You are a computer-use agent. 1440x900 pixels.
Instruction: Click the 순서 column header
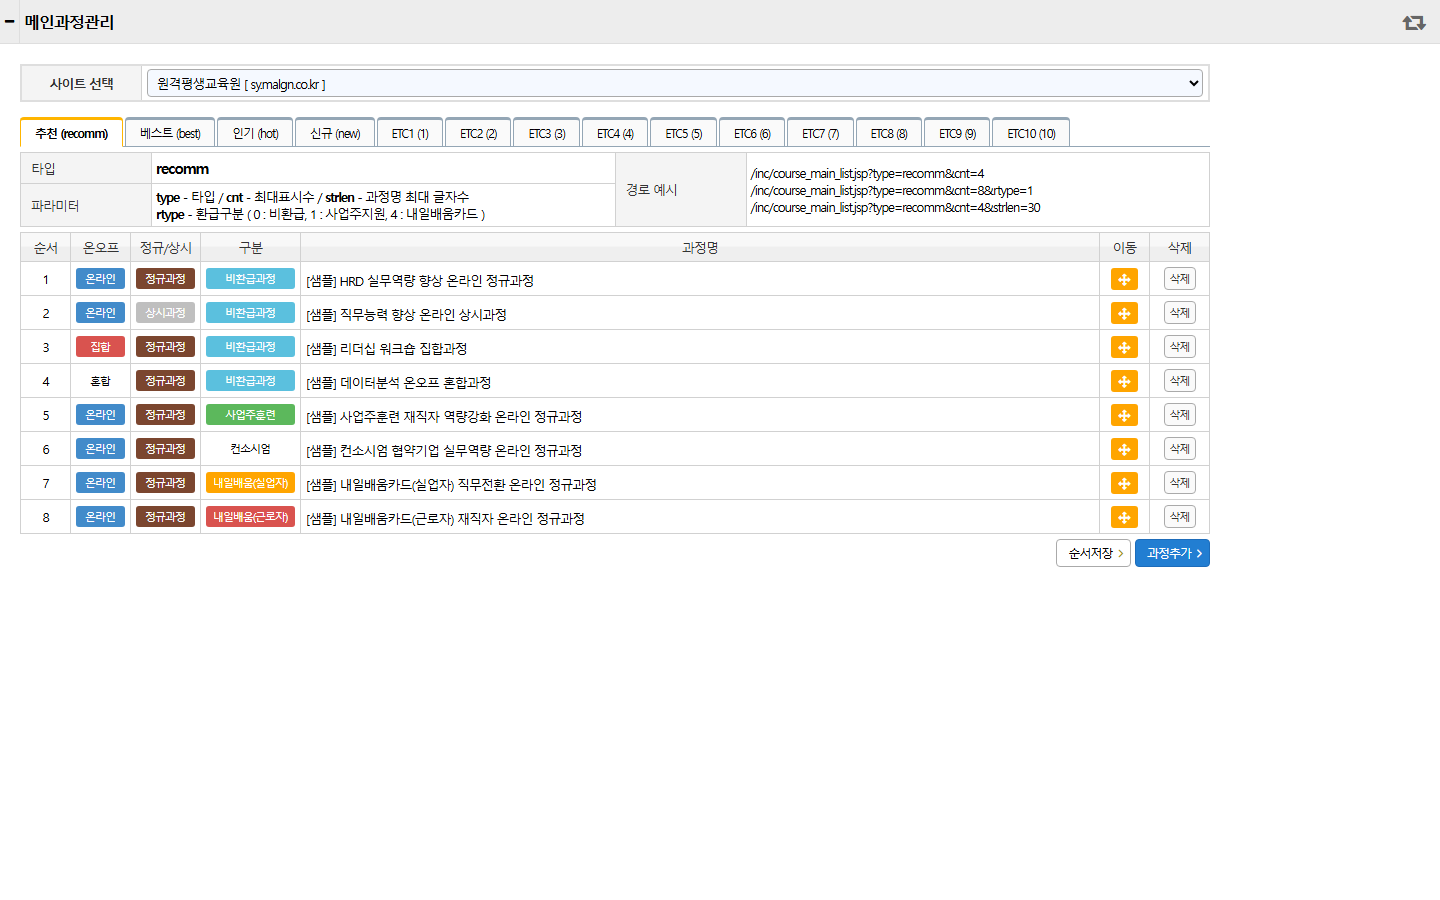coord(45,248)
